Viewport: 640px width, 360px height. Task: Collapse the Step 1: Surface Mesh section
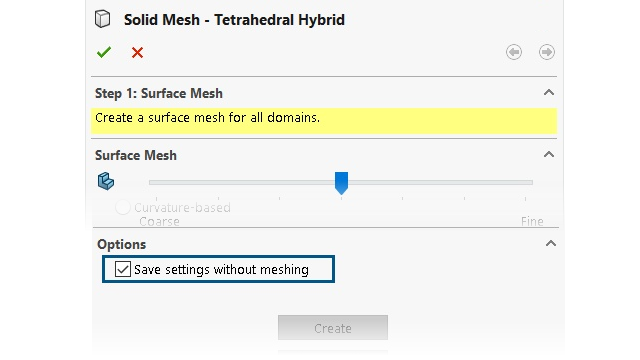(x=549, y=92)
